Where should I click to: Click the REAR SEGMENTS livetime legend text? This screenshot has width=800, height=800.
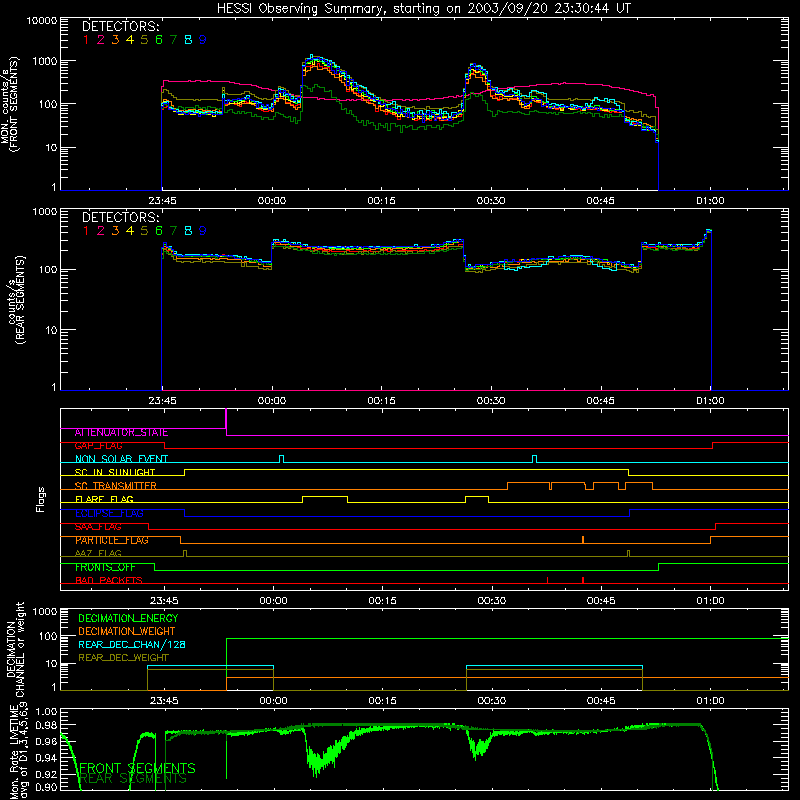coord(134,778)
